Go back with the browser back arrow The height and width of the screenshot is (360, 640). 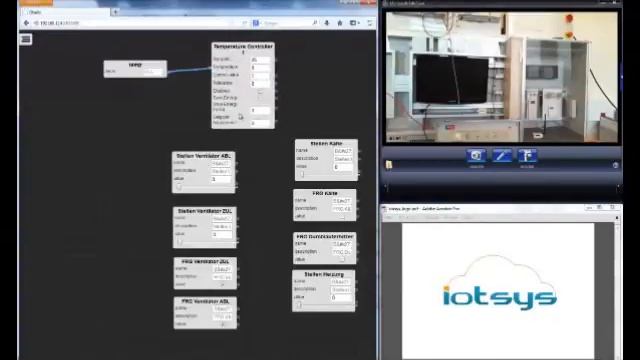[27, 23]
